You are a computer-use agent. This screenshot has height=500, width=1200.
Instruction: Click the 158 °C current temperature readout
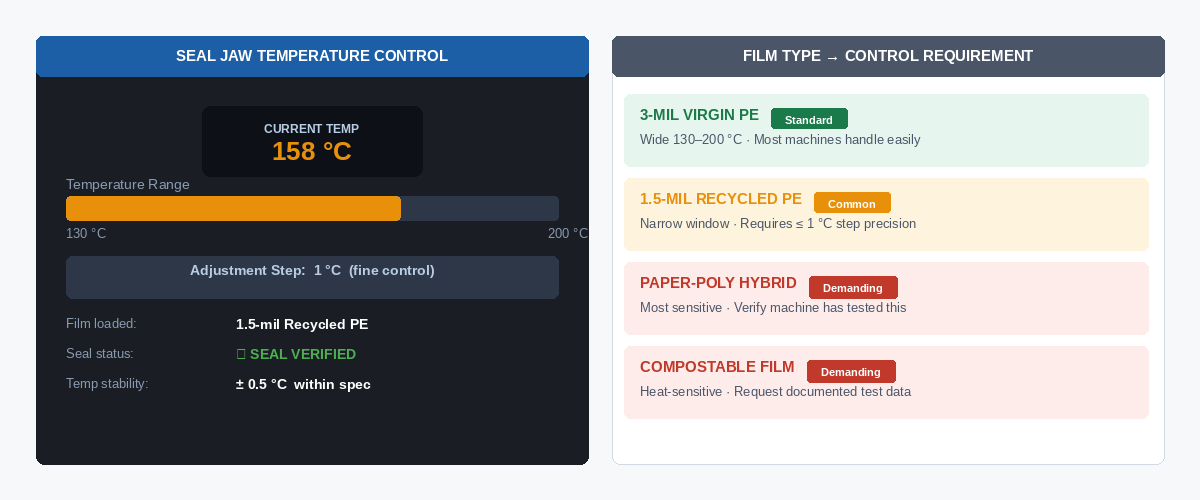point(312,151)
